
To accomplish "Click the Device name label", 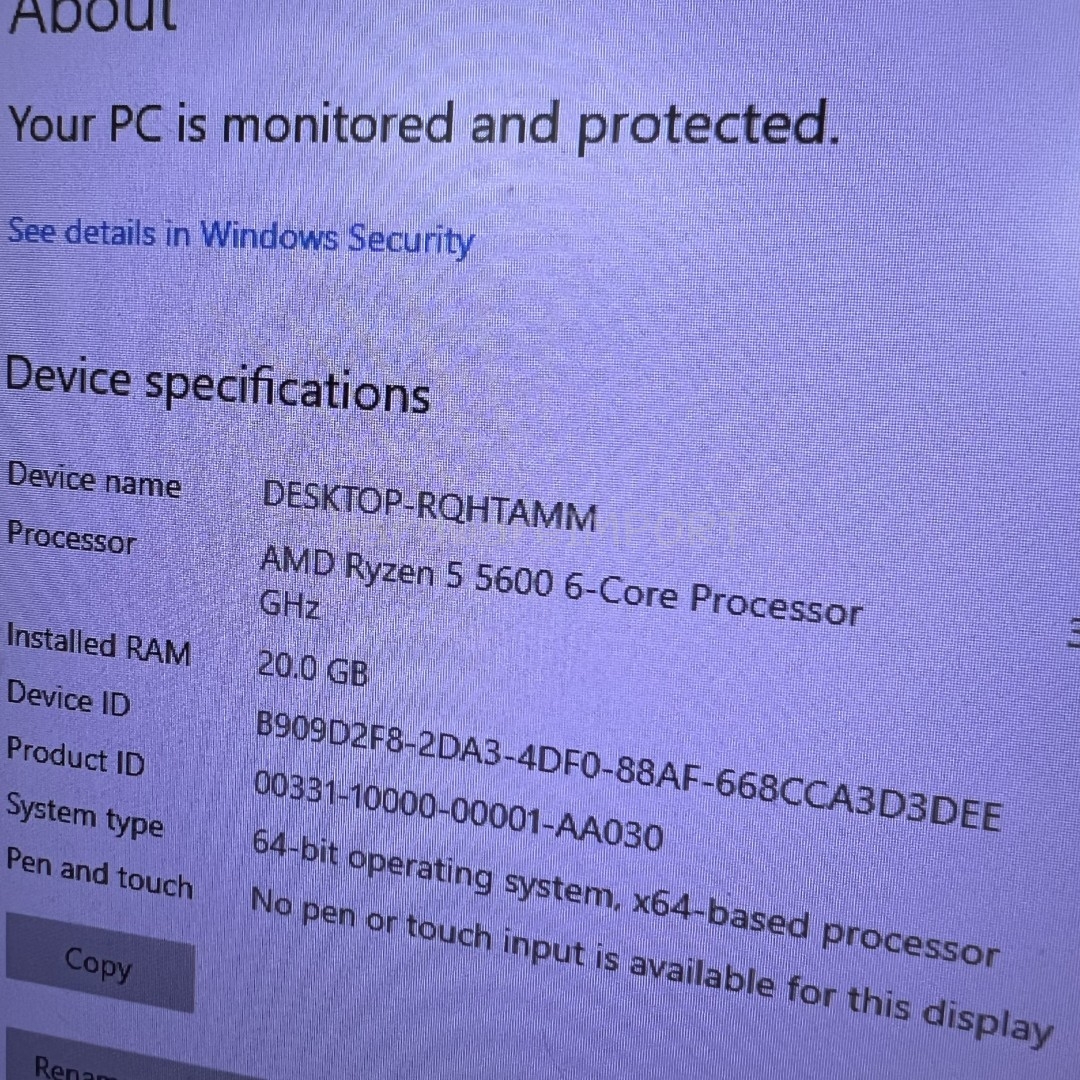I will pos(94,480).
